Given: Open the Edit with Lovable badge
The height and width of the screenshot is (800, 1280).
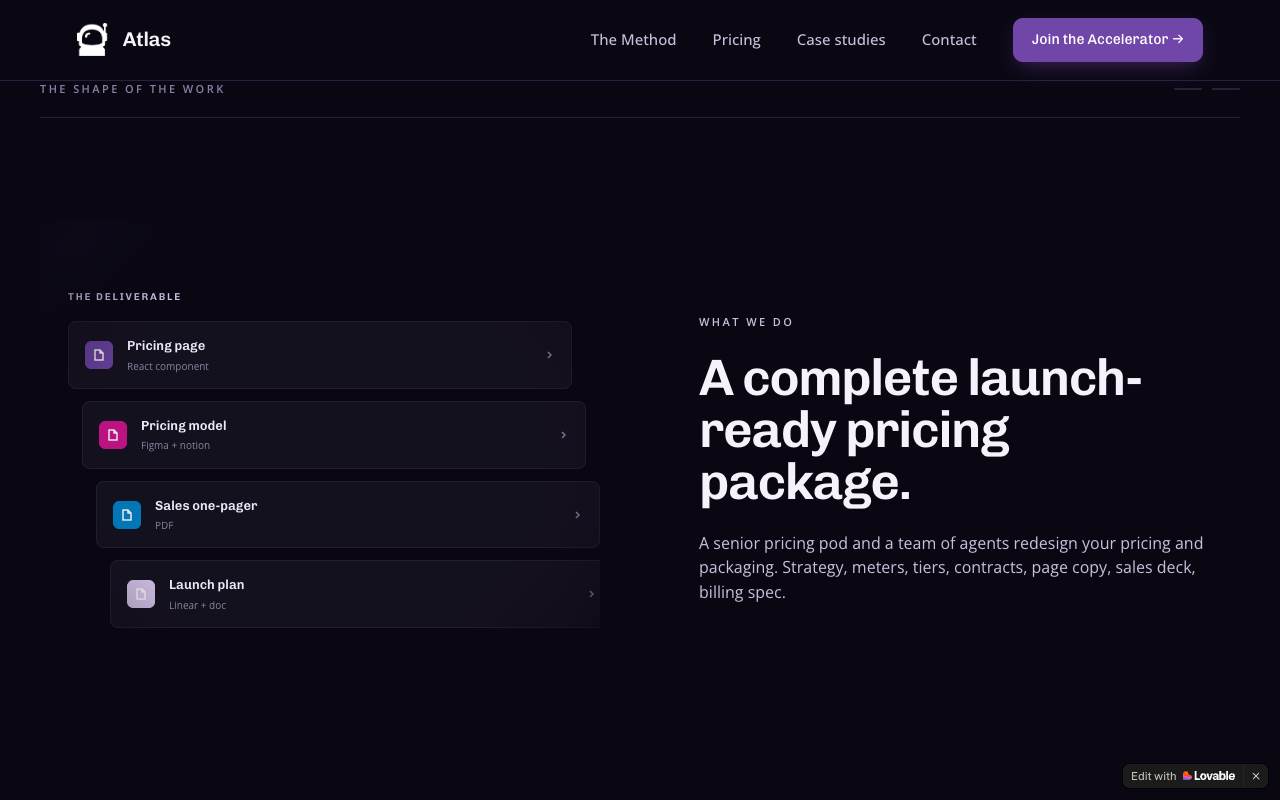Looking at the screenshot, I should [x=1183, y=776].
